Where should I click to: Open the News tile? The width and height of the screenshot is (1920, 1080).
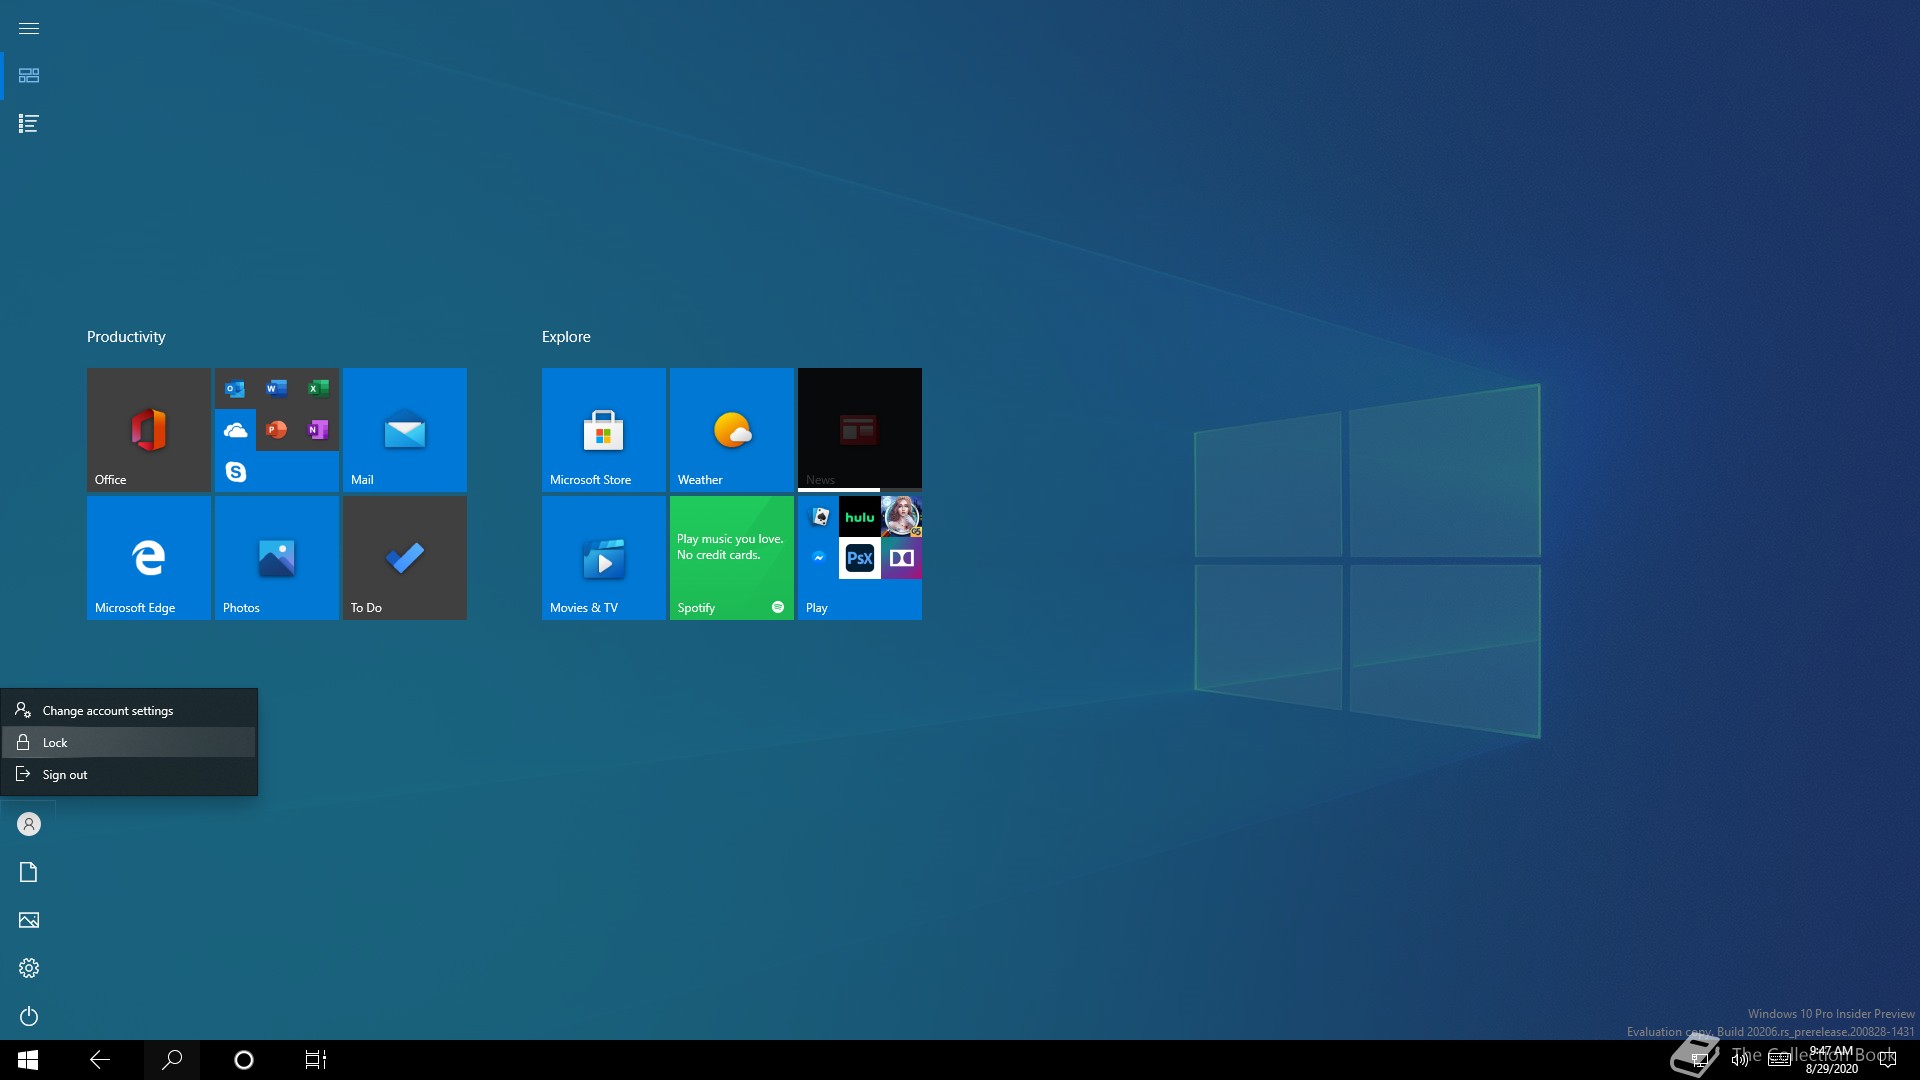point(860,430)
